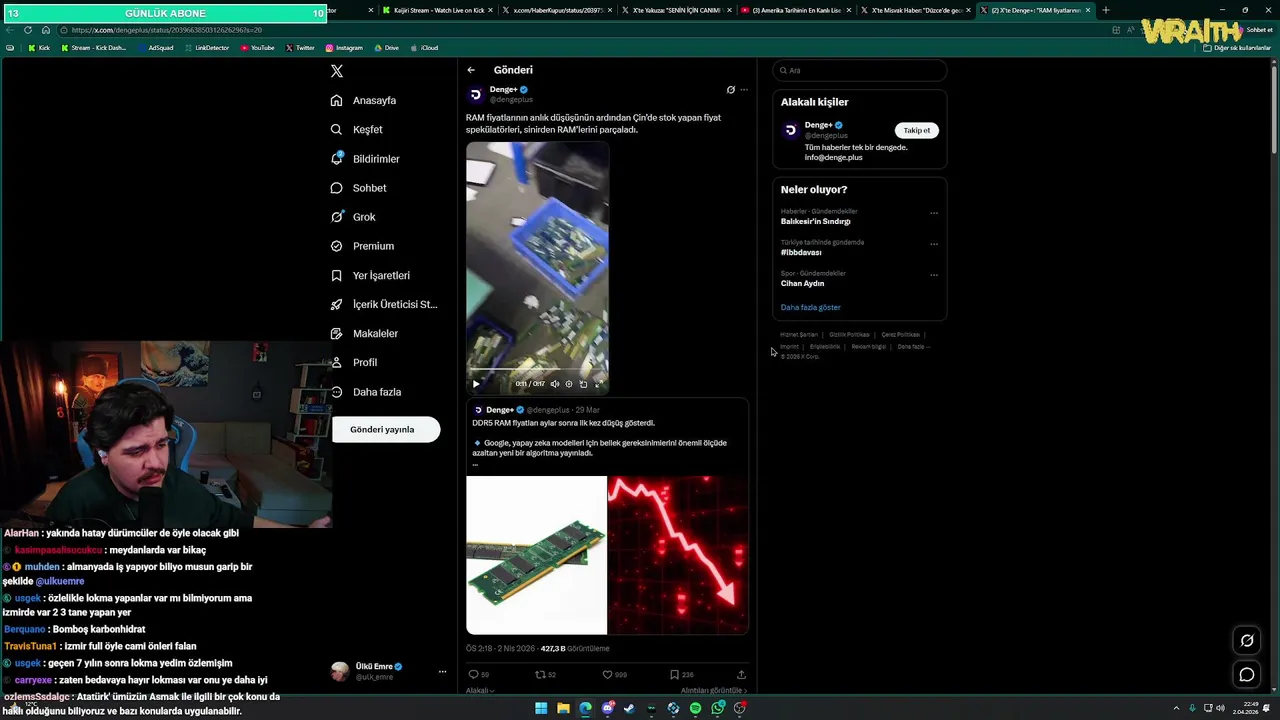This screenshot has height=720, width=1280.
Task: Click the Ara search field
Action: [x=859, y=70]
